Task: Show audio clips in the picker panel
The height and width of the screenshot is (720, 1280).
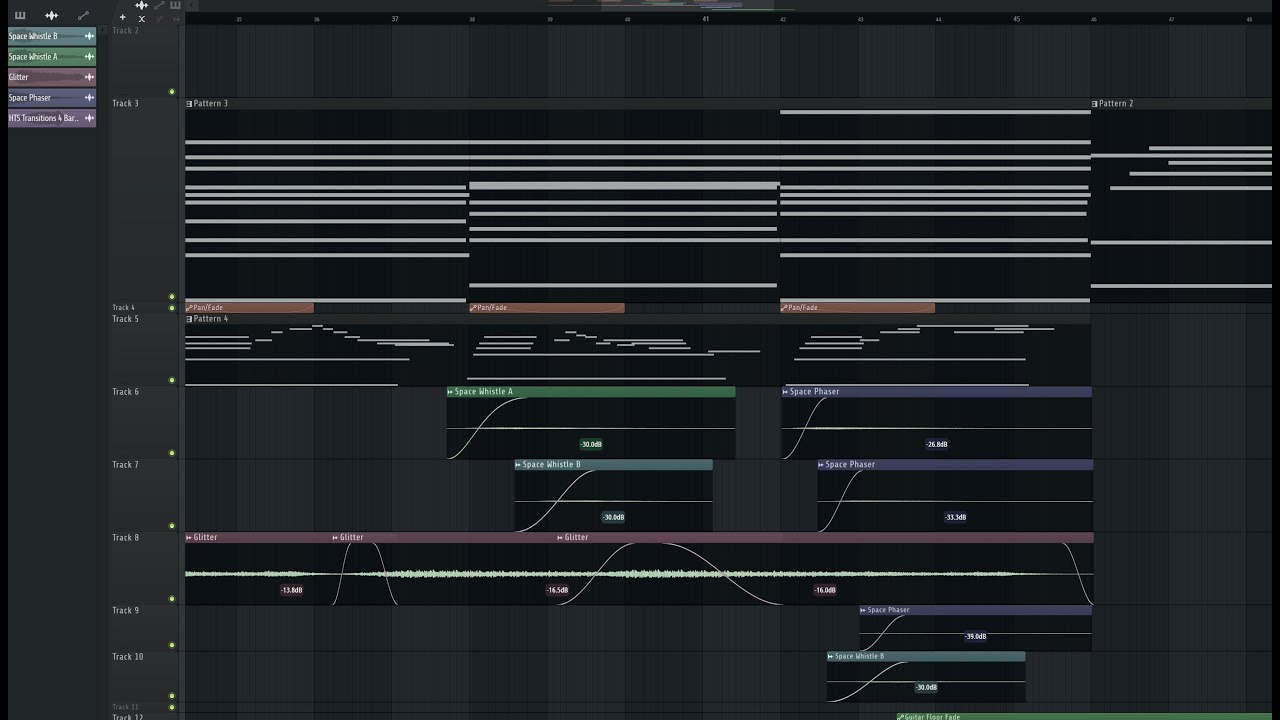Action: (52, 16)
